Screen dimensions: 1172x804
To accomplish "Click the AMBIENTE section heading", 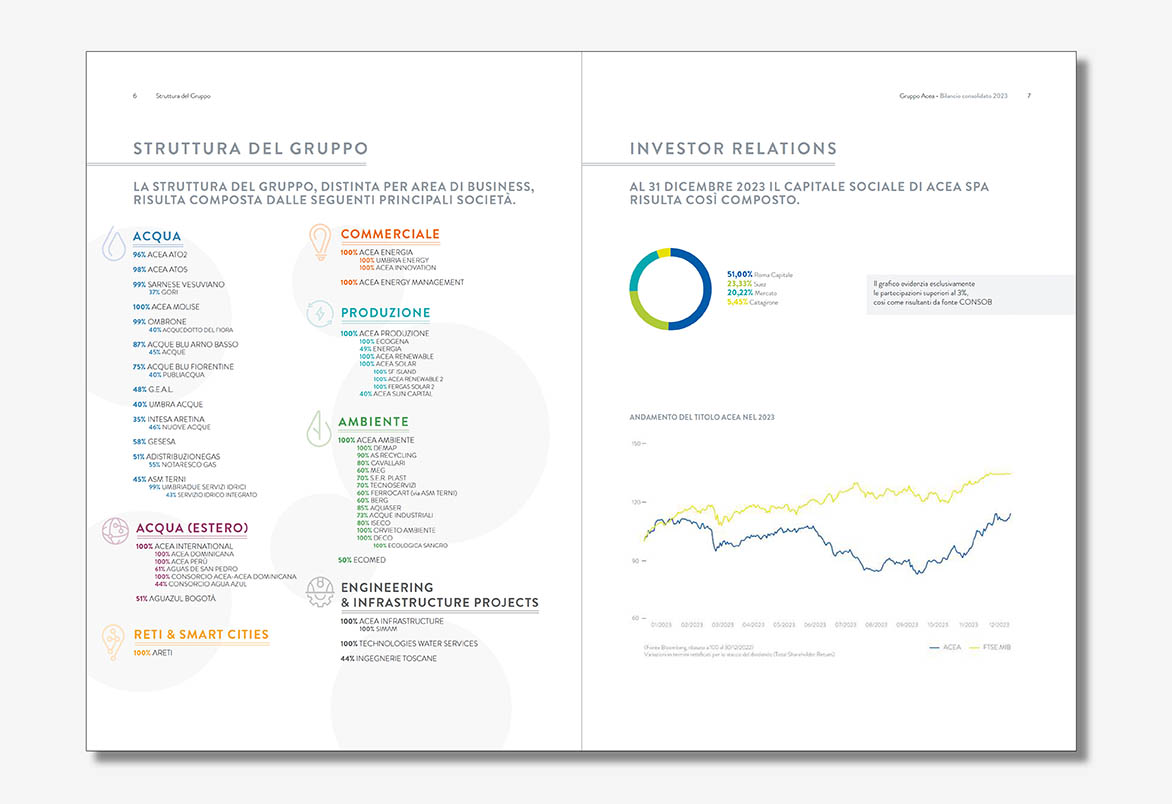I will click(x=374, y=421).
